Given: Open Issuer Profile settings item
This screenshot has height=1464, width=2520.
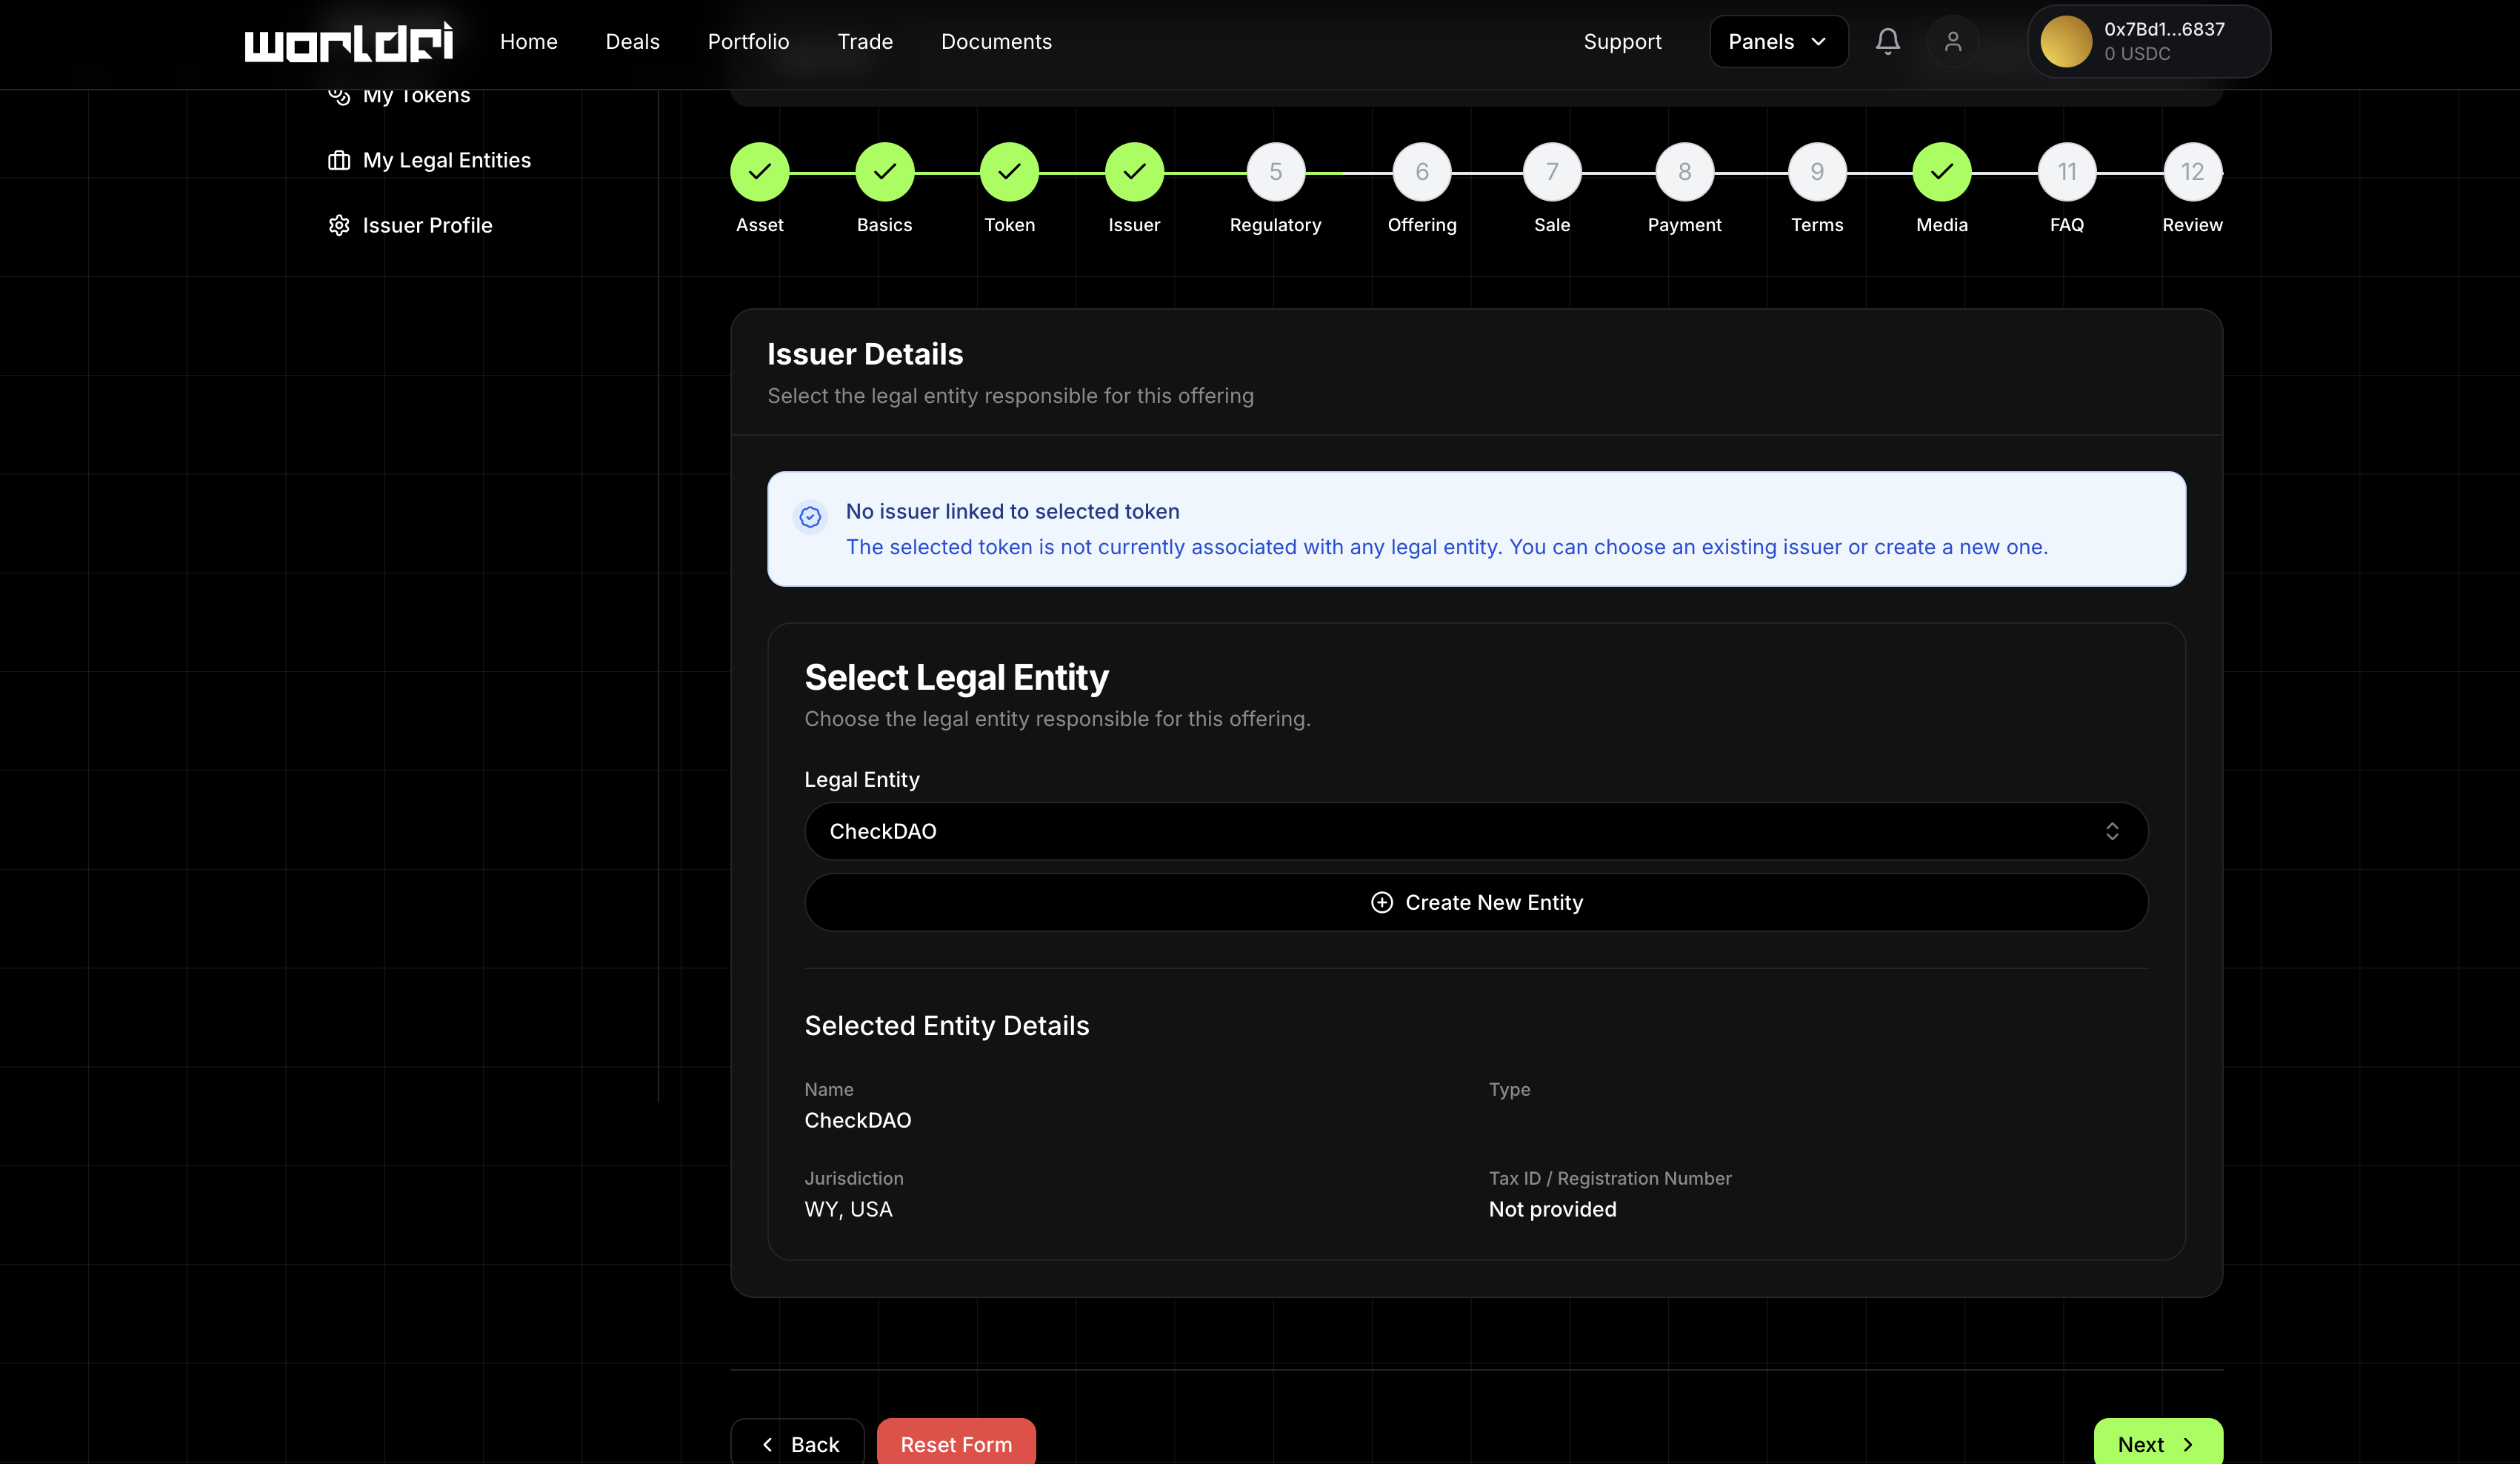Looking at the screenshot, I should pos(427,225).
